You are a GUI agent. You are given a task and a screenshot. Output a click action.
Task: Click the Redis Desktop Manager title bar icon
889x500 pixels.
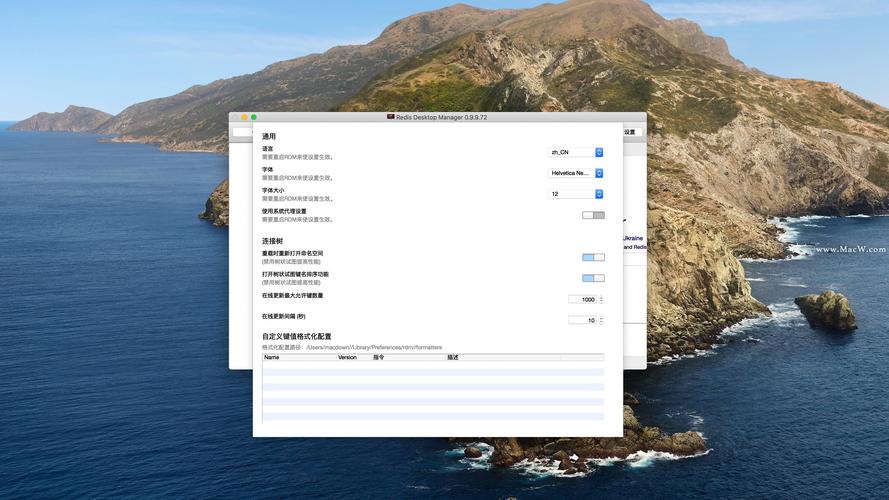(391, 117)
